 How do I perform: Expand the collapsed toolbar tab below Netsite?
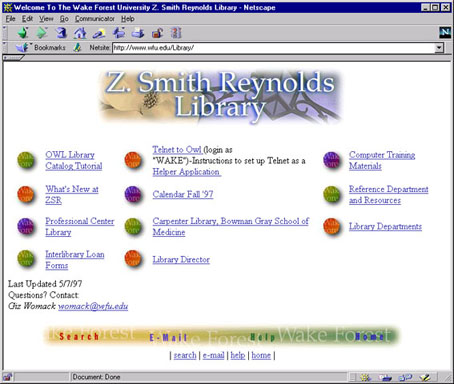coord(13,58)
